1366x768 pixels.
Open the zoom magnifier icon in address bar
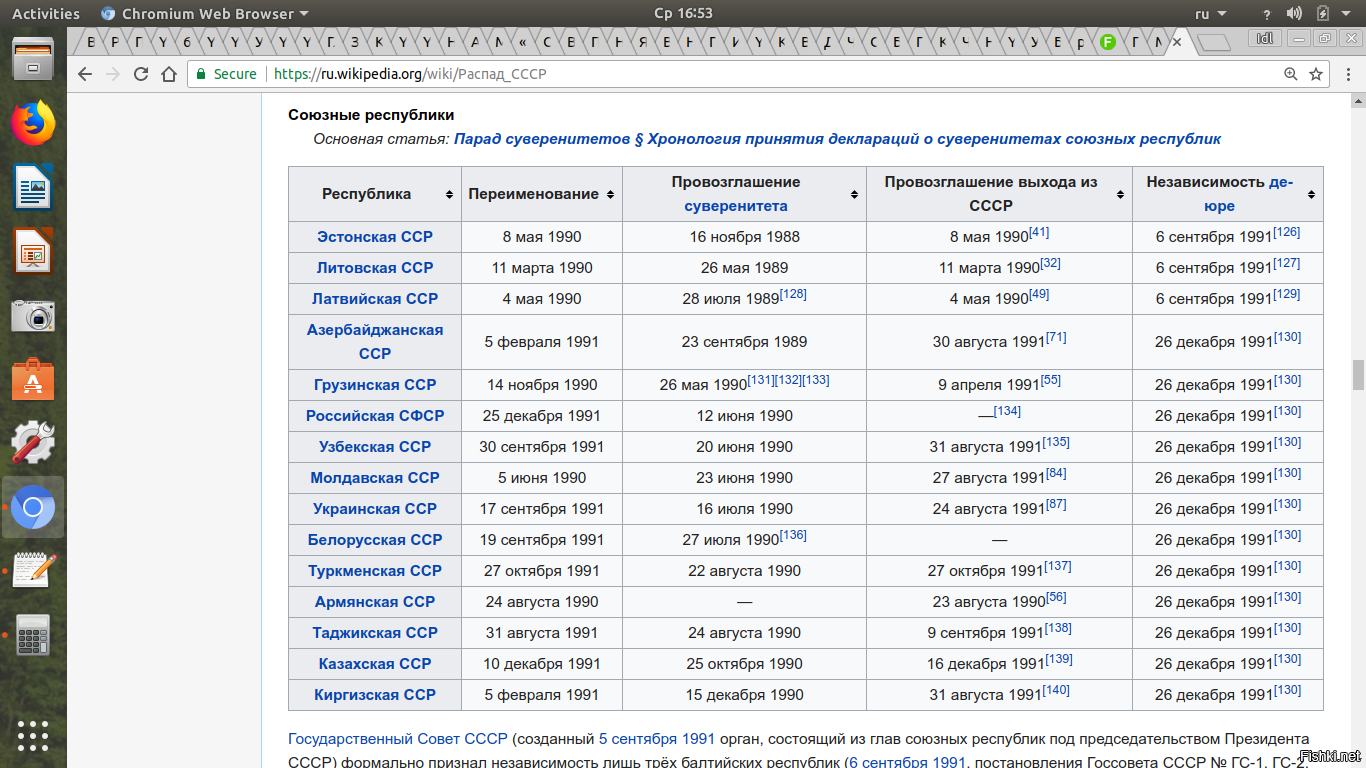click(x=1291, y=74)
